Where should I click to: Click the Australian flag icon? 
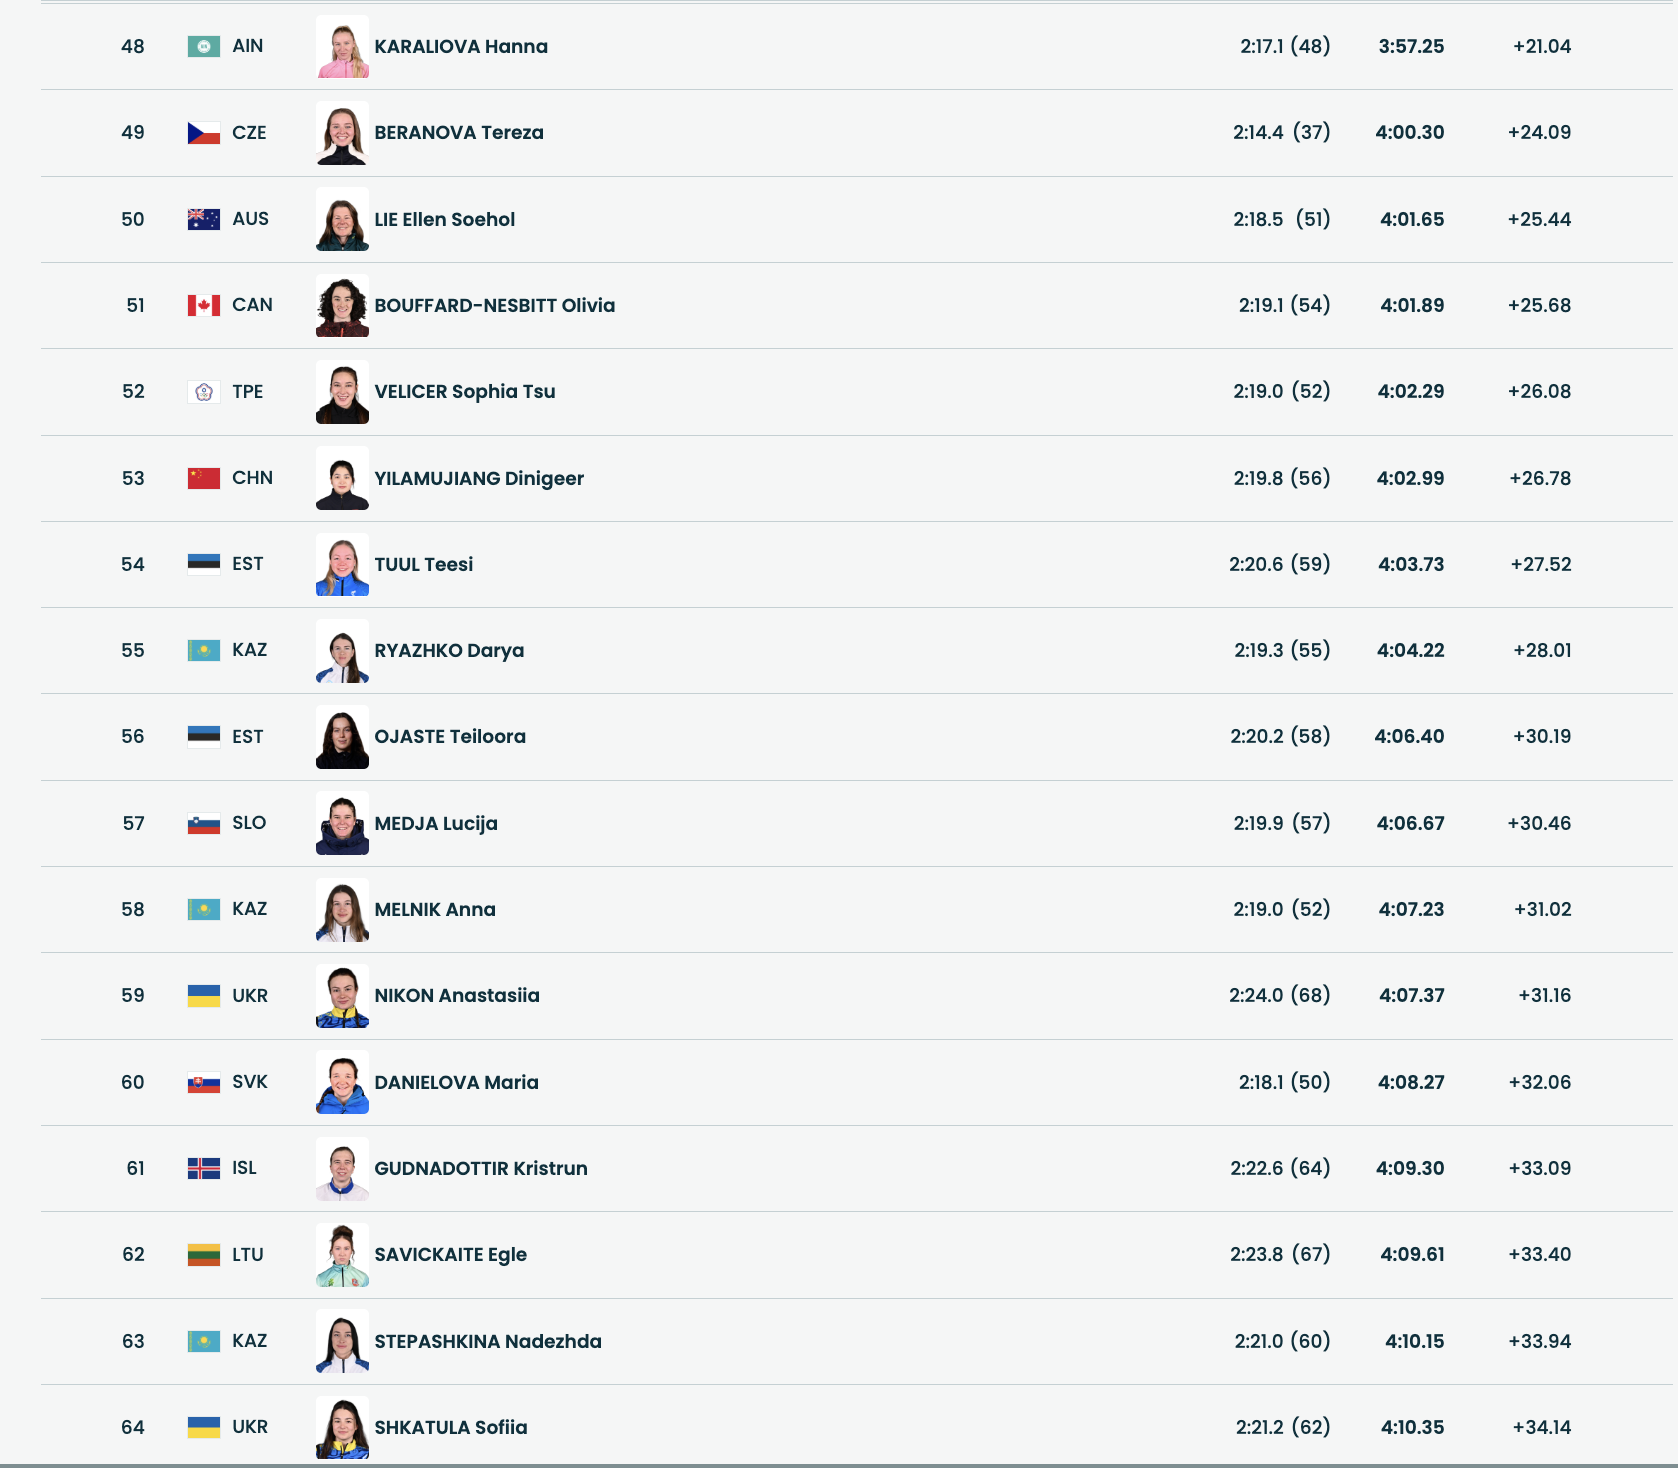[203, 219]
